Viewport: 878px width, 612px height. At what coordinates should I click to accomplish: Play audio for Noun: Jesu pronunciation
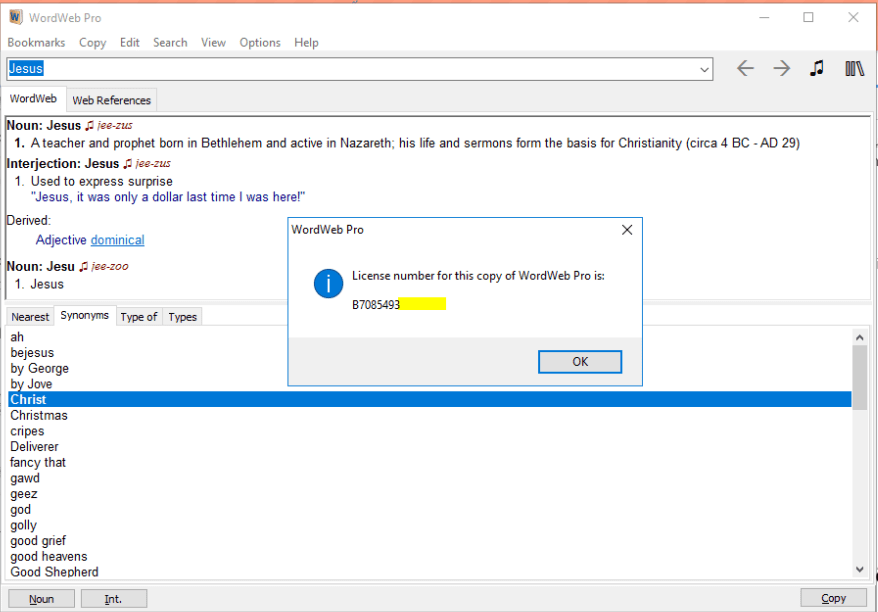click(x=83, y=267)
